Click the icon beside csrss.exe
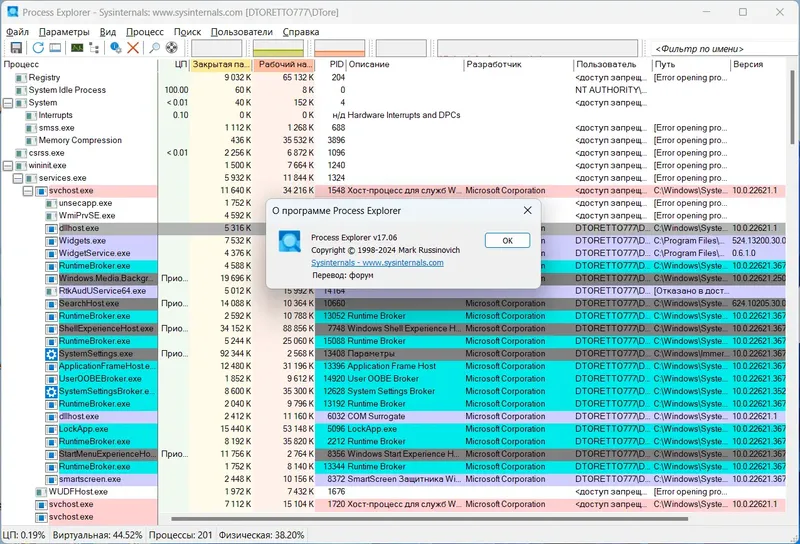This screenshot has width=800, height=544. pos(20,153)
